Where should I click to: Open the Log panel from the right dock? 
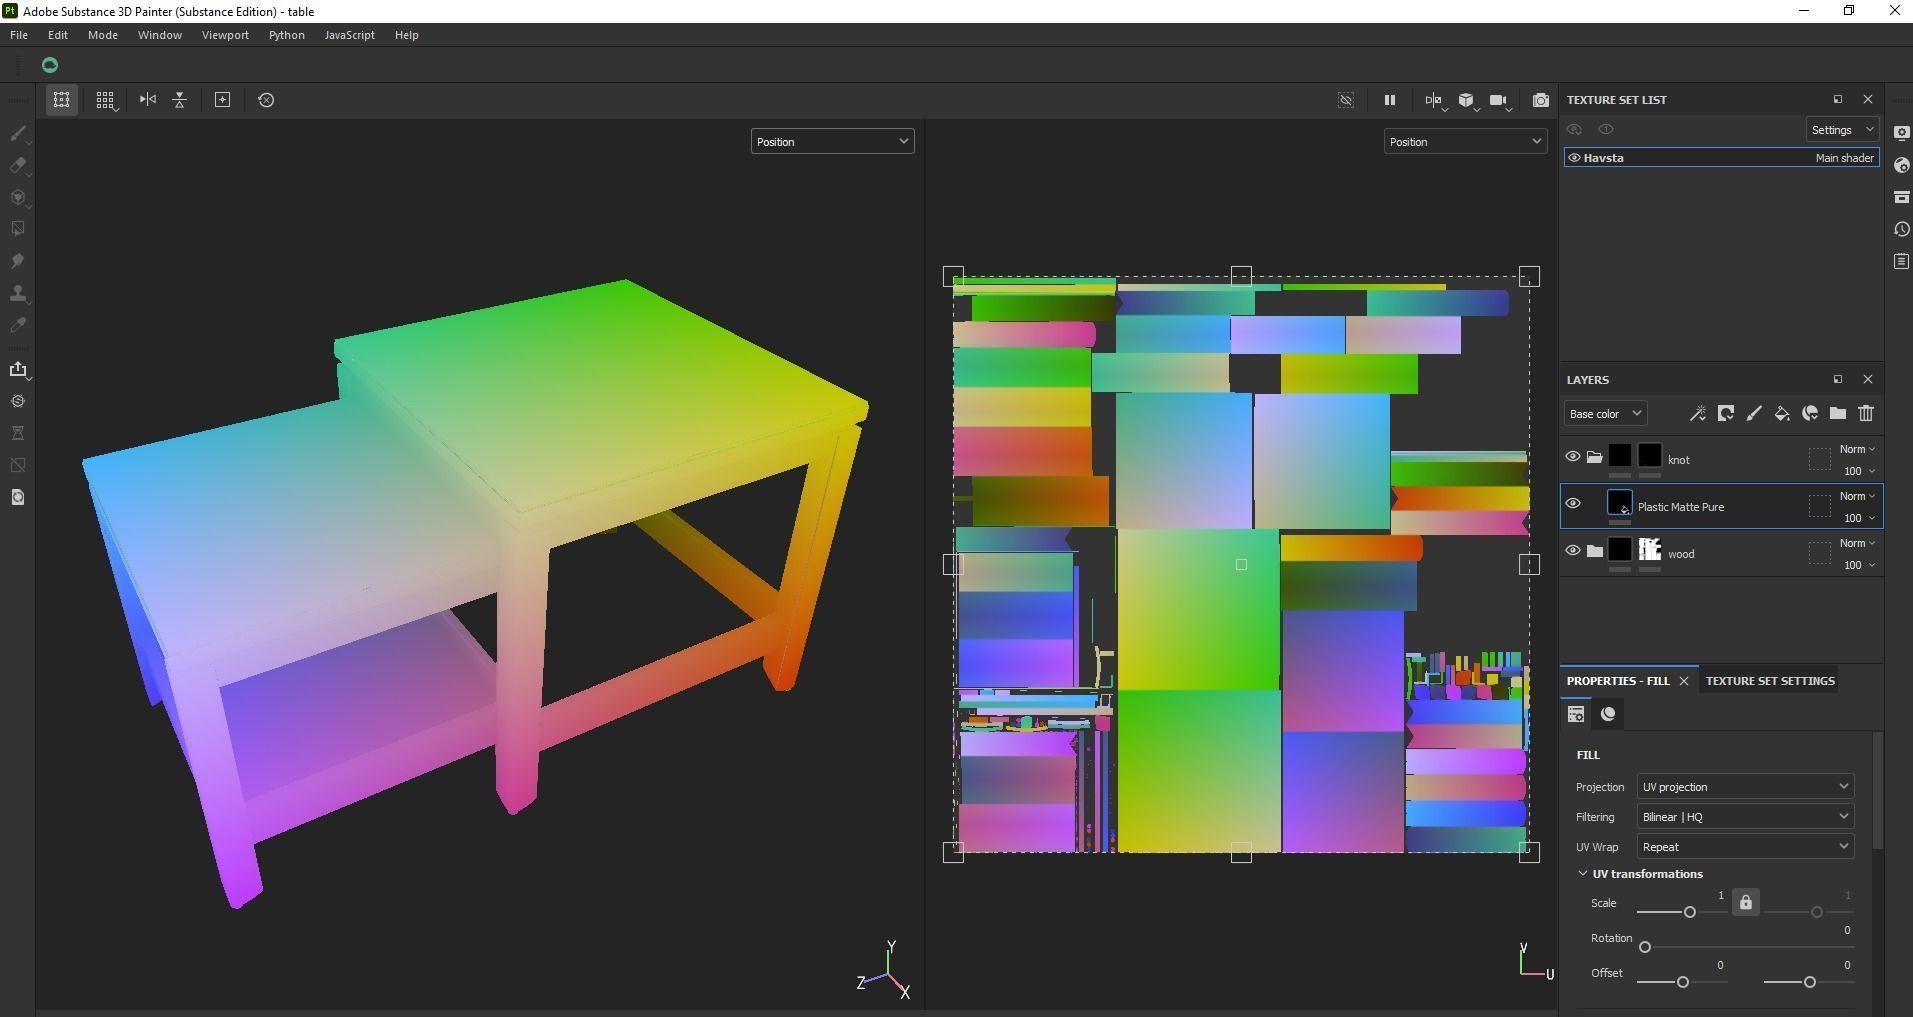(x=1901, y=261)
